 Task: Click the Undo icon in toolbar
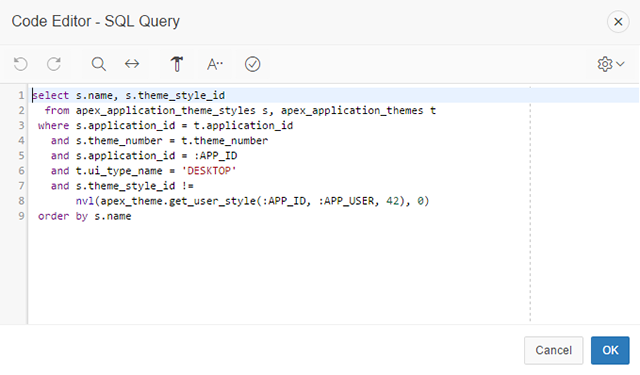pyautogui.click(x=20, y=64)
